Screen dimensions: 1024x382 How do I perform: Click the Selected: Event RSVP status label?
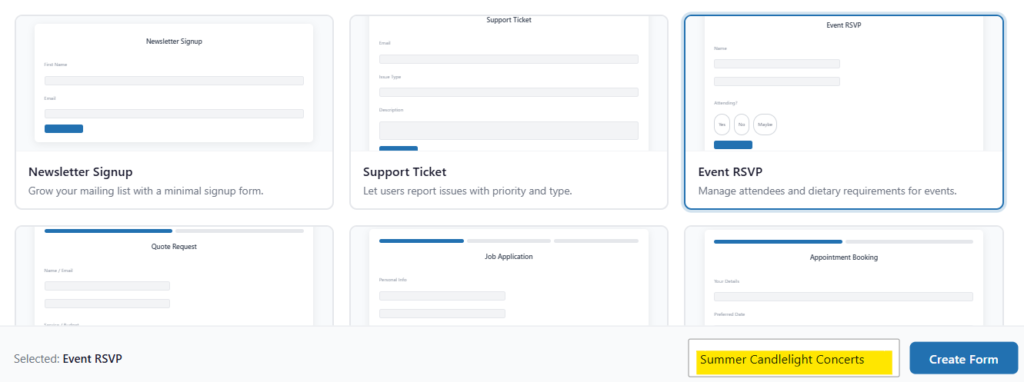coord(68,359)
